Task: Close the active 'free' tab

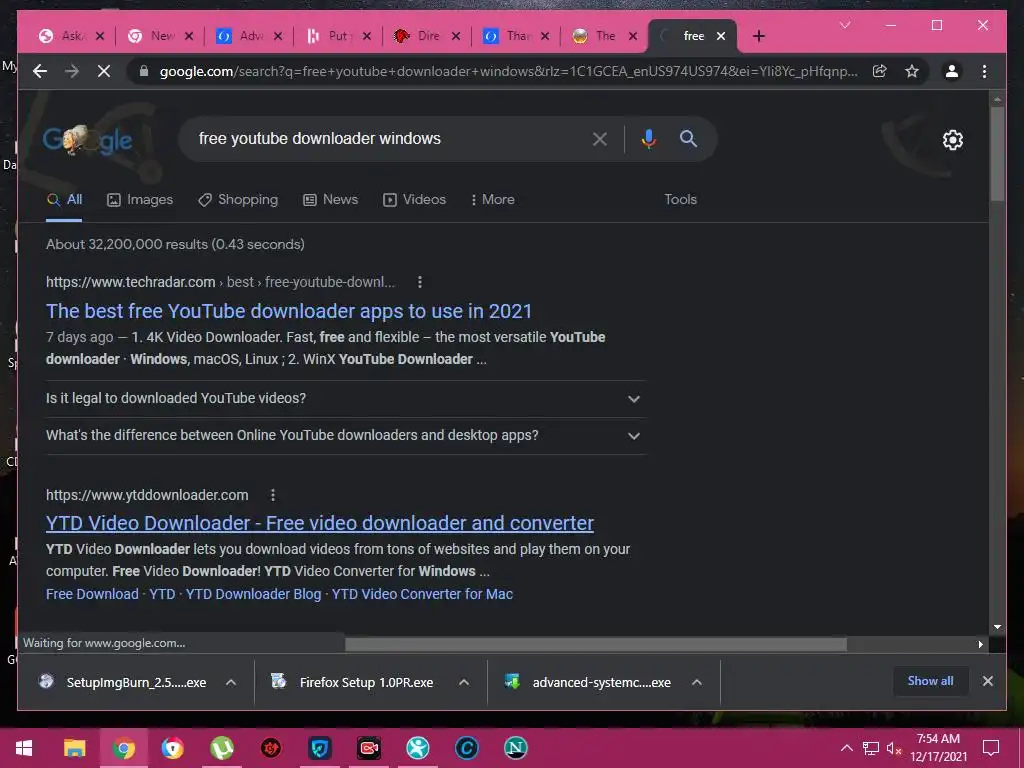Action: point(720,36)
